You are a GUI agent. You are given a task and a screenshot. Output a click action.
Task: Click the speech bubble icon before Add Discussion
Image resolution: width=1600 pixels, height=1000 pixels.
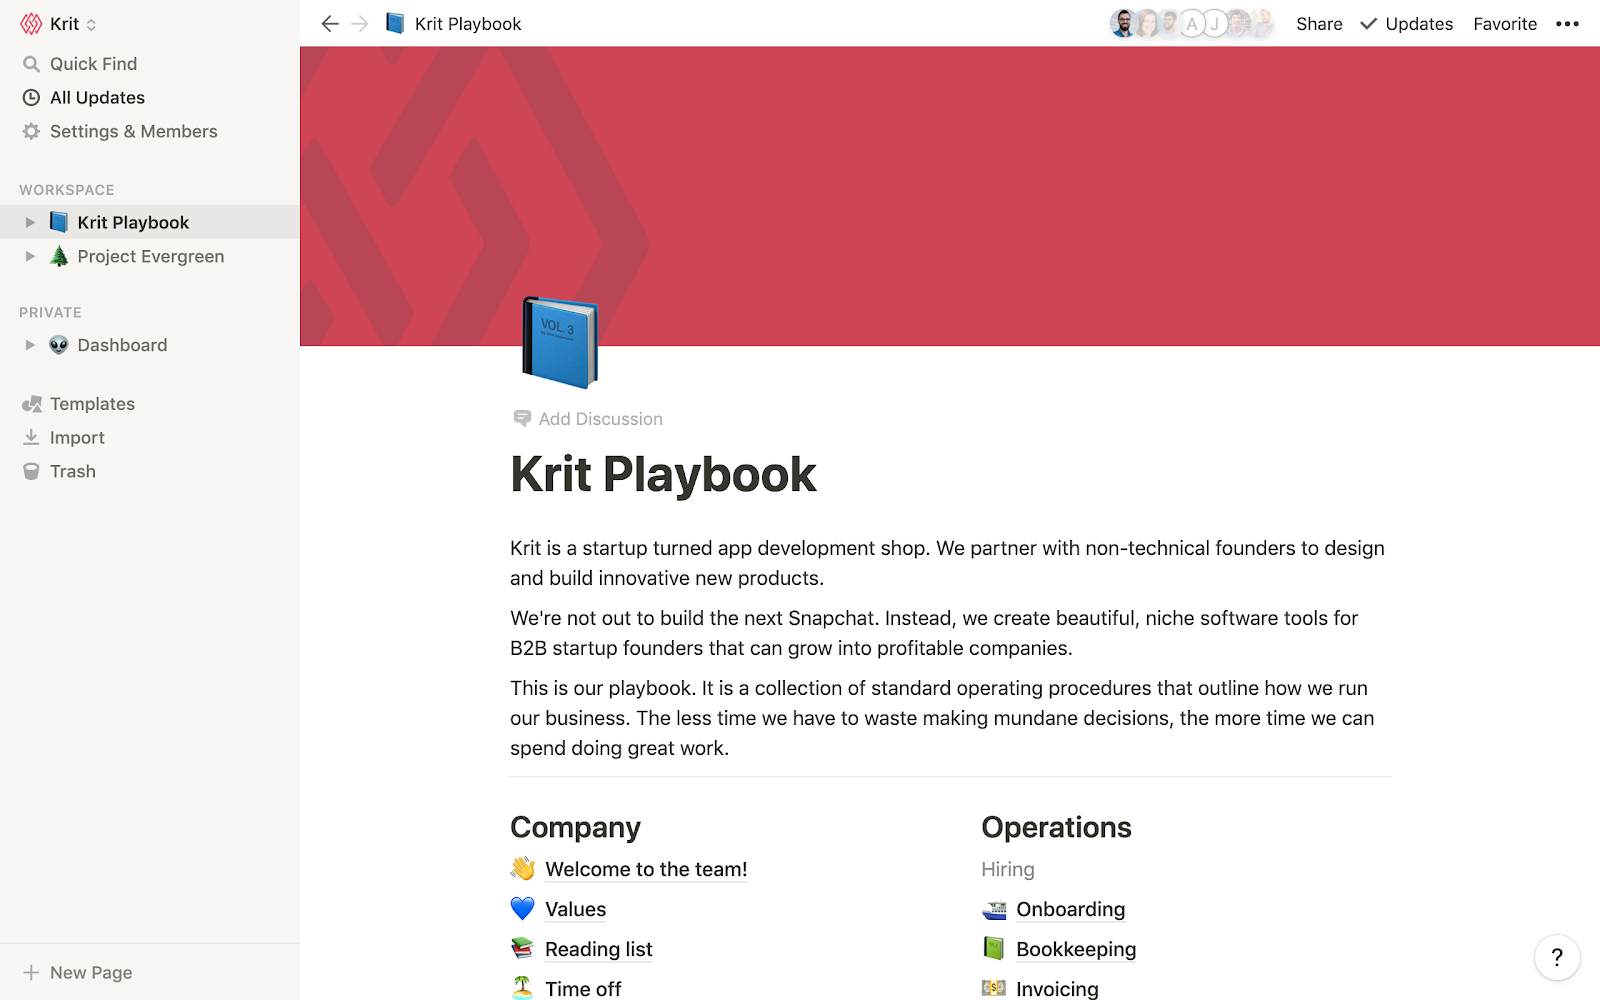[x=522, y=418]
